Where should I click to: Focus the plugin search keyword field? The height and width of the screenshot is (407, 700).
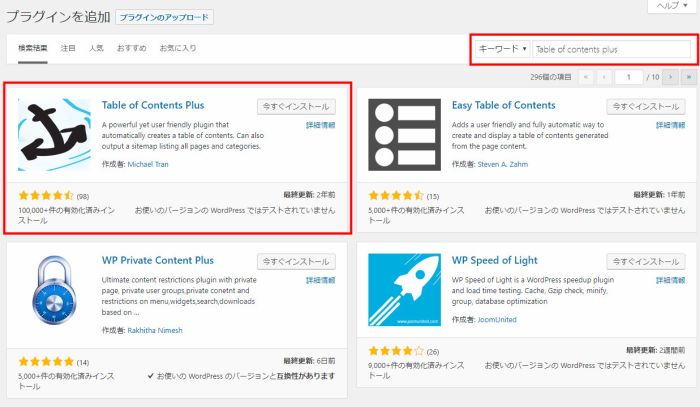[611, 49]
